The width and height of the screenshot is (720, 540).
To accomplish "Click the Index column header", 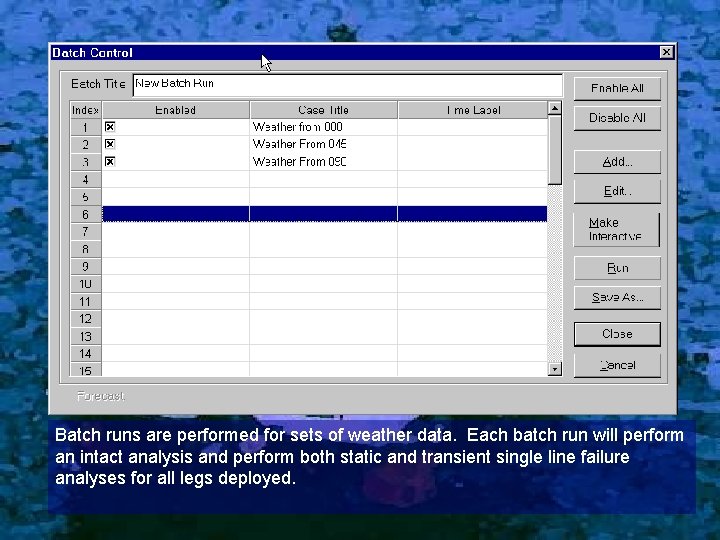I will 85,110.
